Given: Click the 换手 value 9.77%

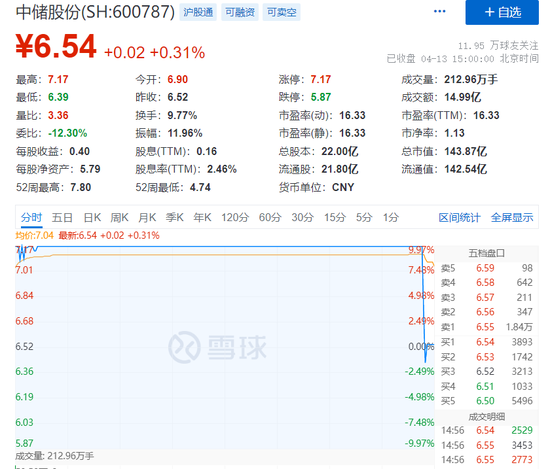Looking at the screenshot, I should pos(182,115).
